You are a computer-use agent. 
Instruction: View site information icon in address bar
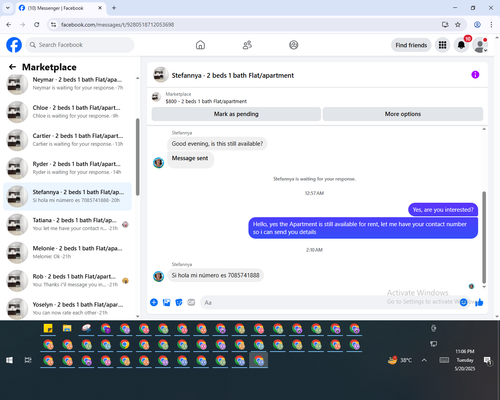tap(53, 24)
